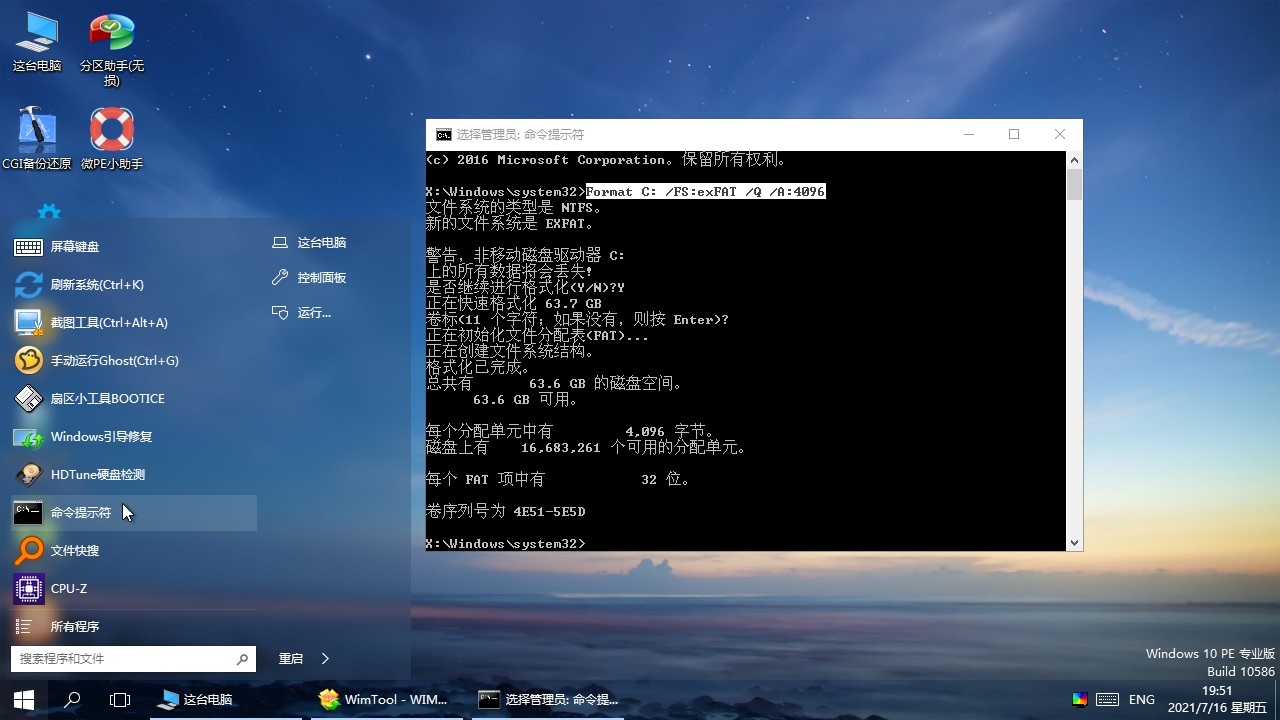Click 命令提示符 in start menu

pos(134,512)
